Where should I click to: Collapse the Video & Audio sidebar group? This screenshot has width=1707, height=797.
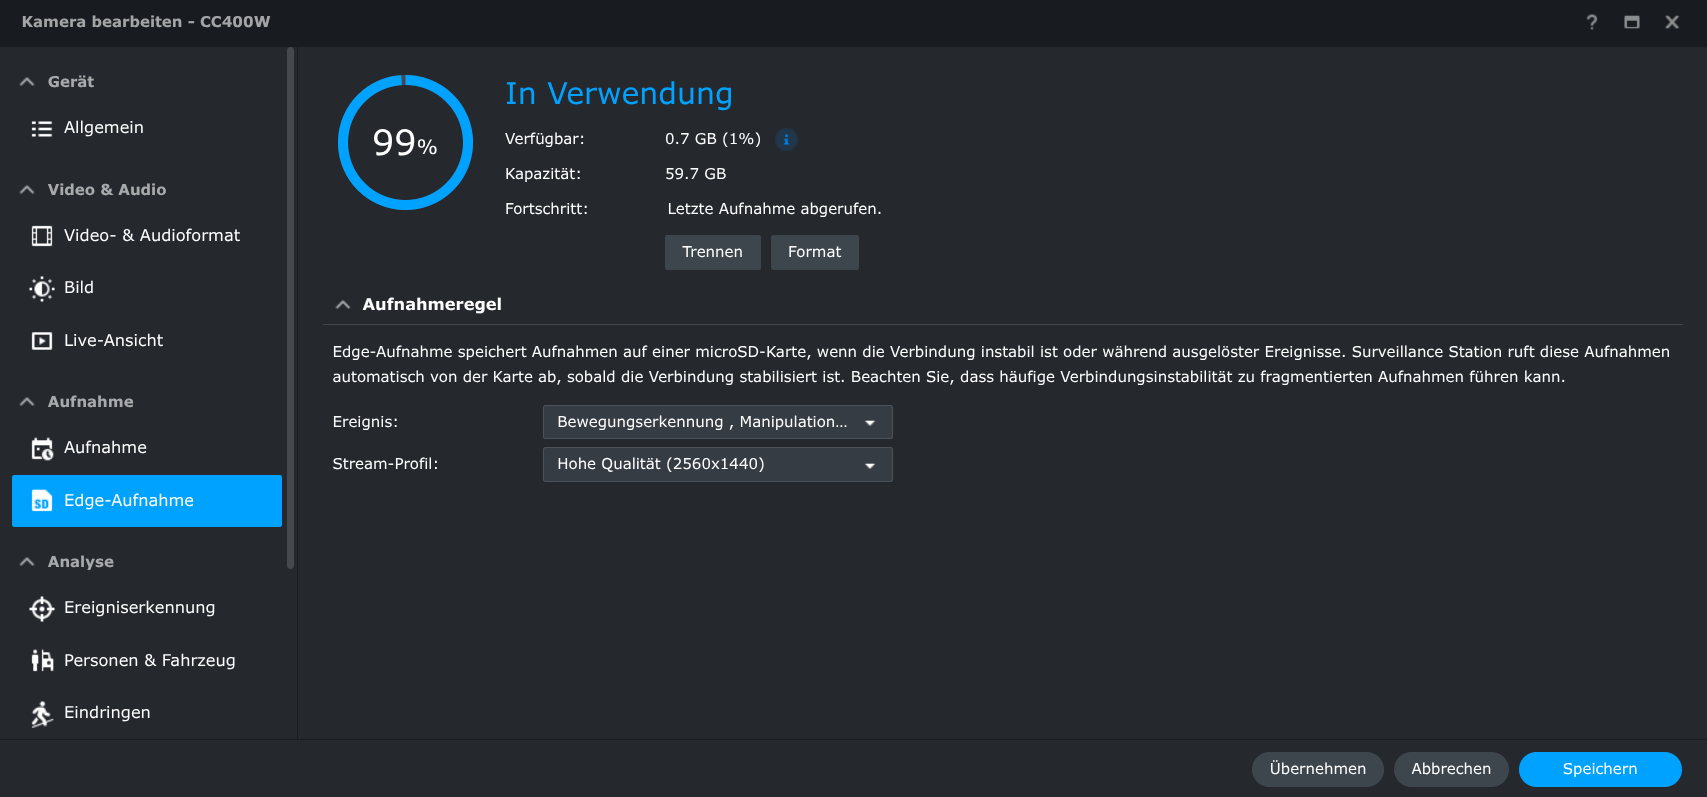click(27, 190)
